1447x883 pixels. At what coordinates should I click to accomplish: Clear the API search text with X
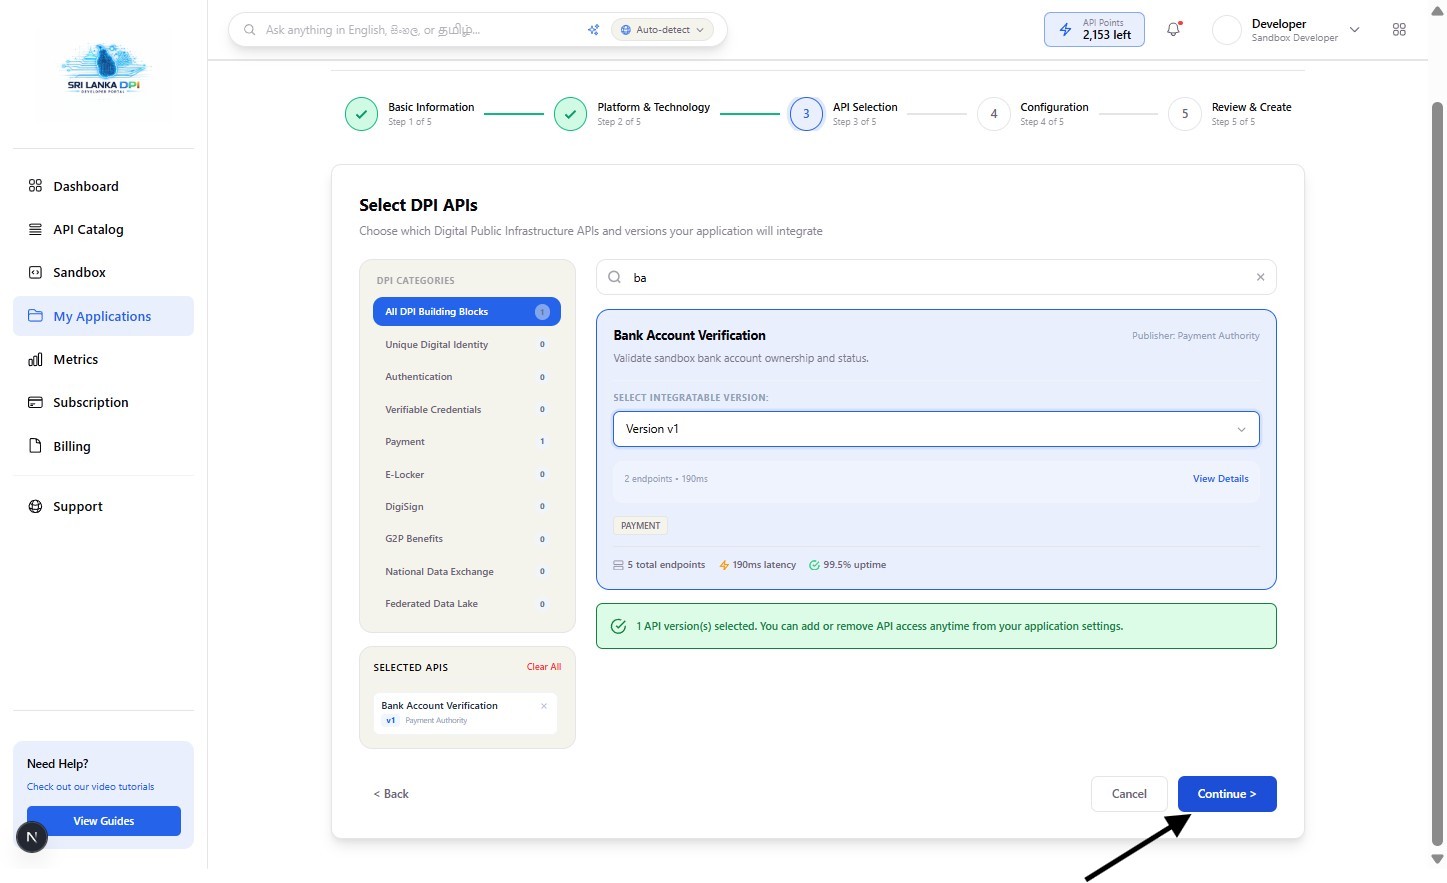(1260, 277)
